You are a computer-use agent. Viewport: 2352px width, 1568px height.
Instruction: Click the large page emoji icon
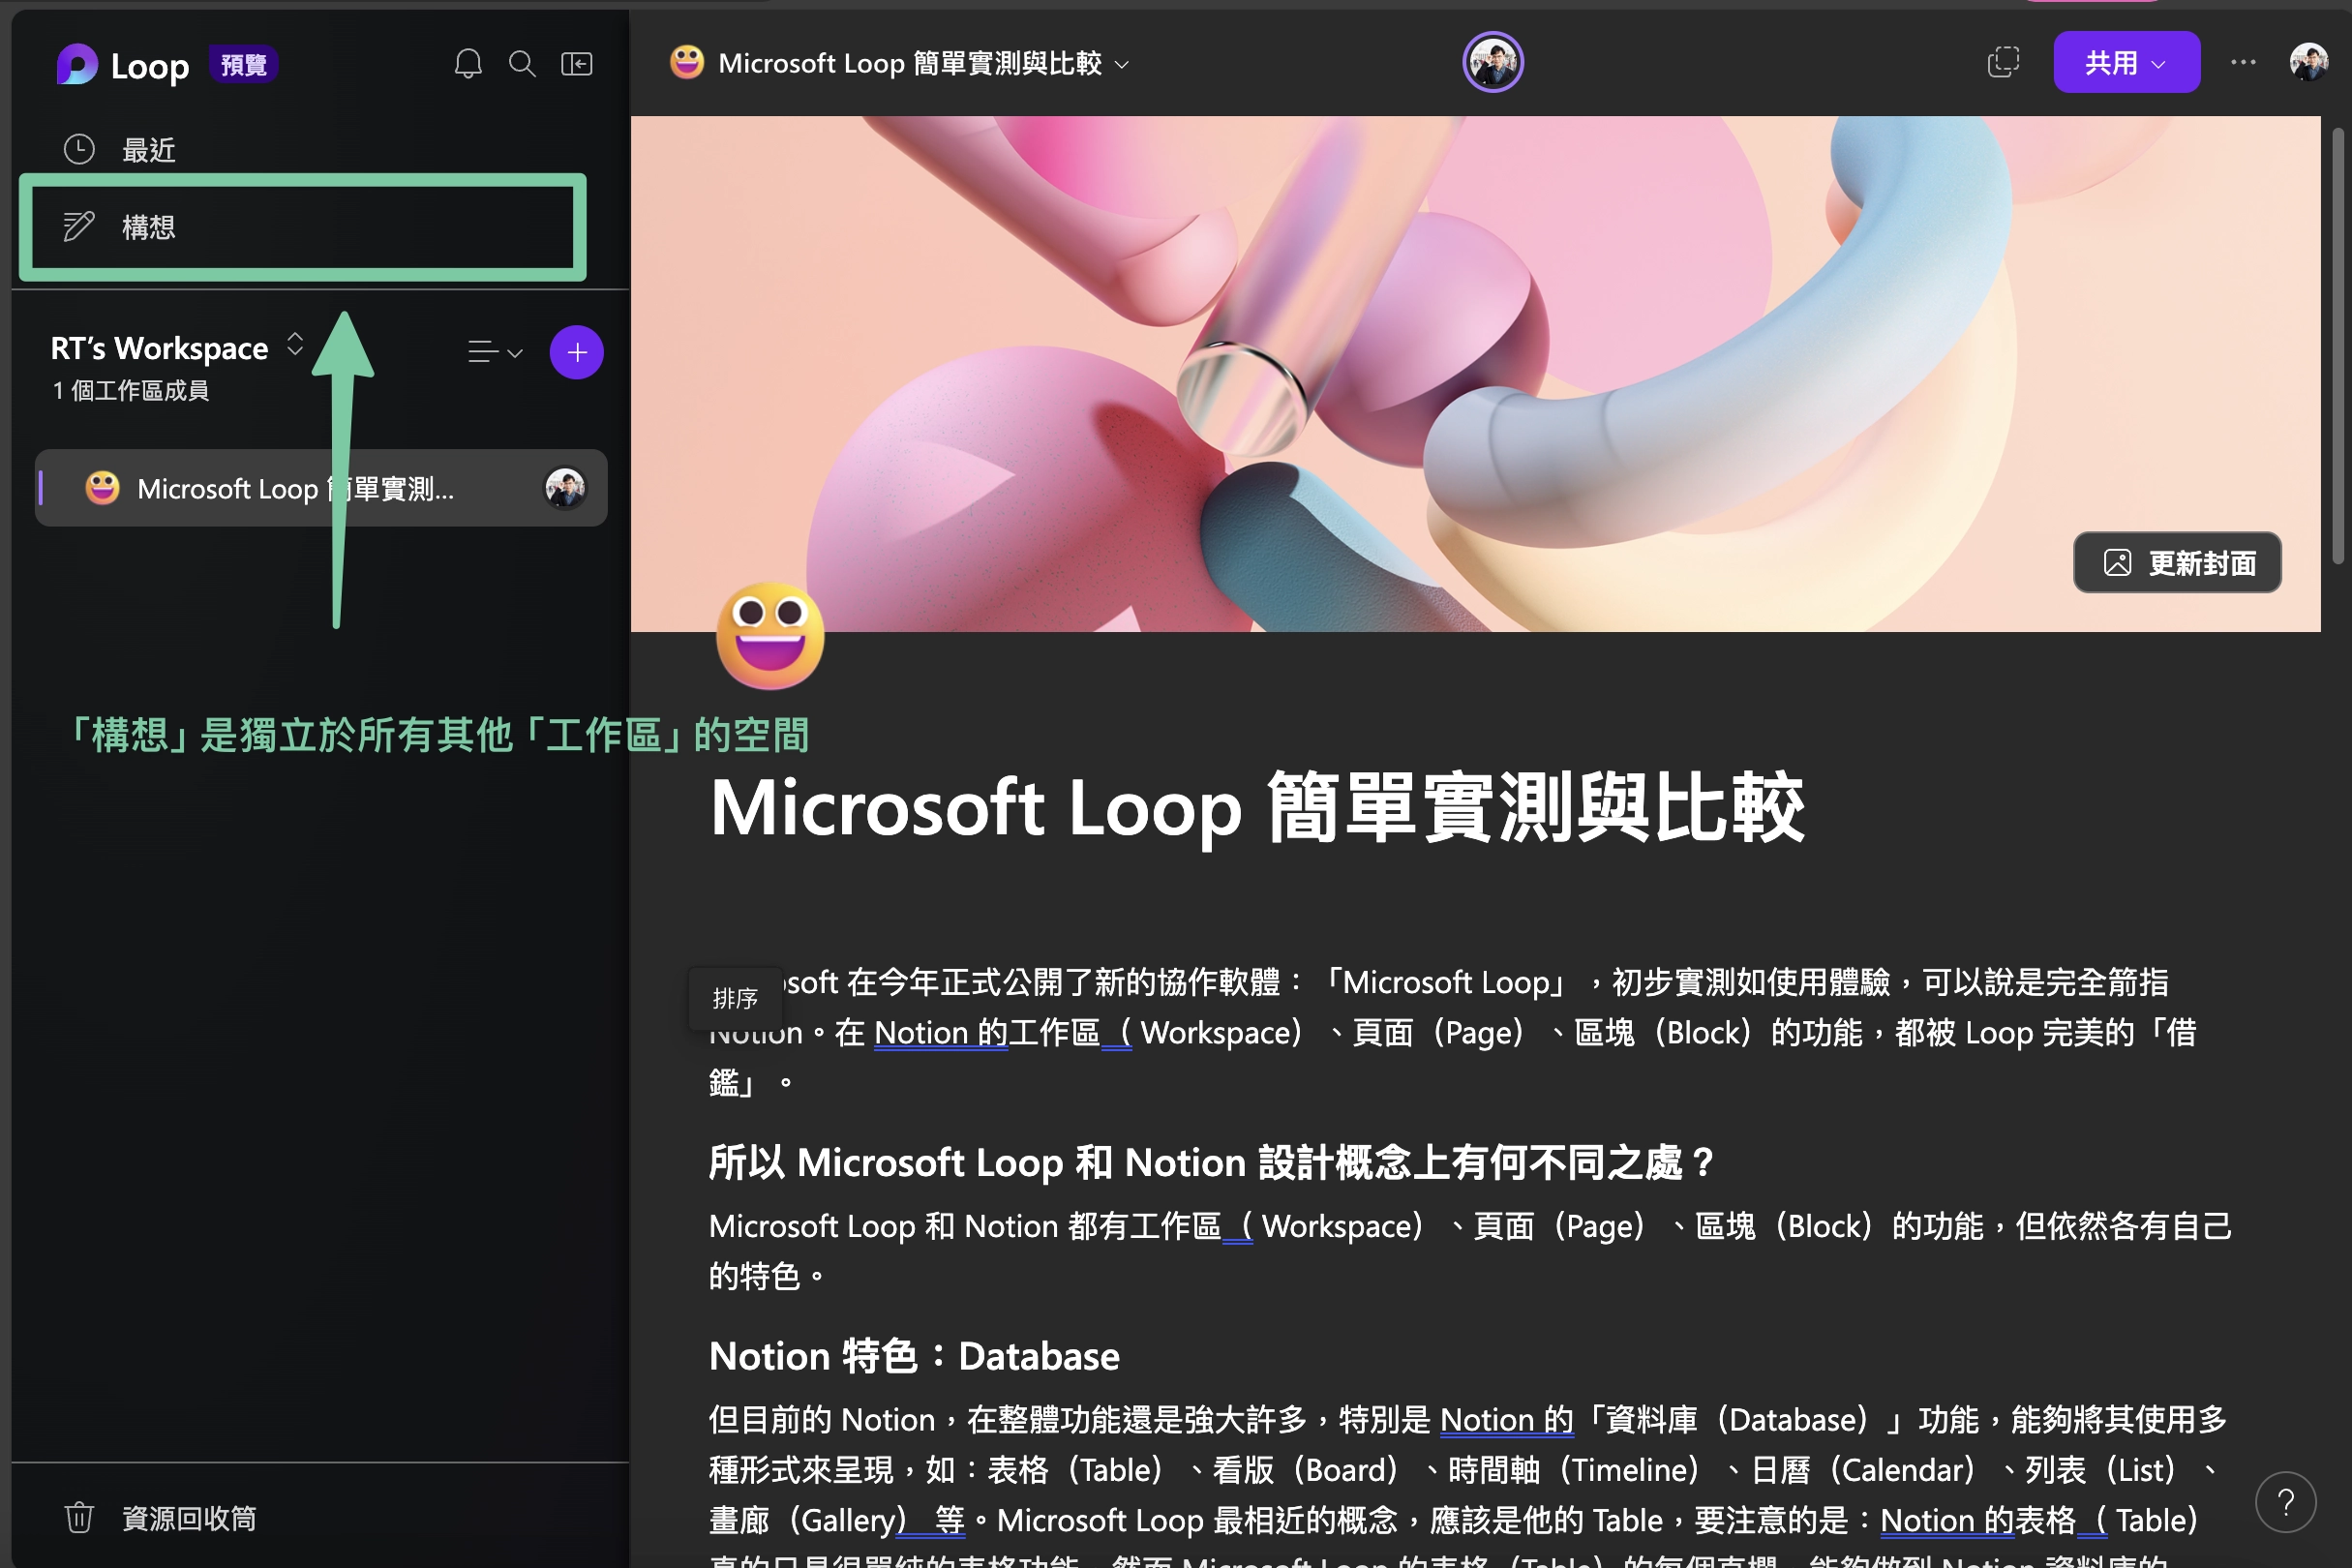coord(770,635)
